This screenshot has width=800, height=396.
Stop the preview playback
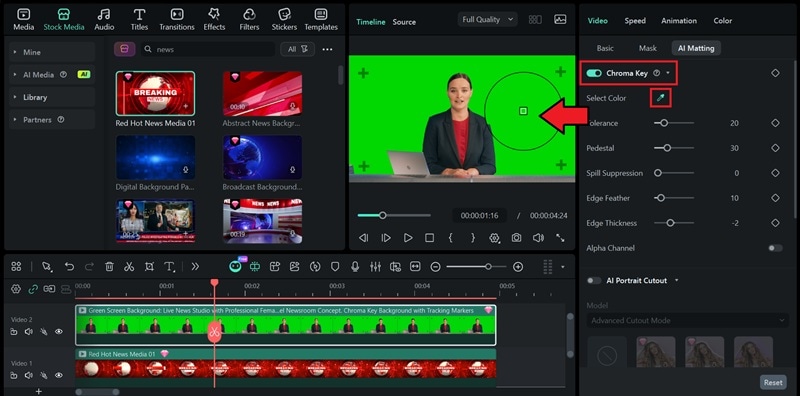430,238
